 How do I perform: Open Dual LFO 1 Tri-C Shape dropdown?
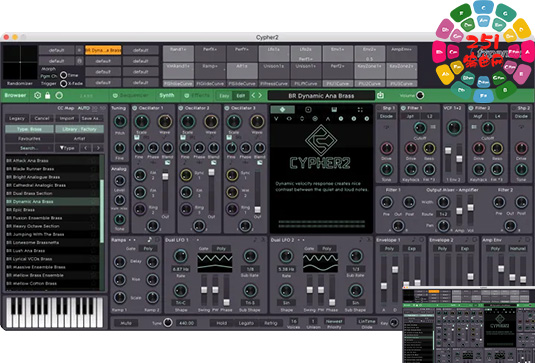coord(180,303)
